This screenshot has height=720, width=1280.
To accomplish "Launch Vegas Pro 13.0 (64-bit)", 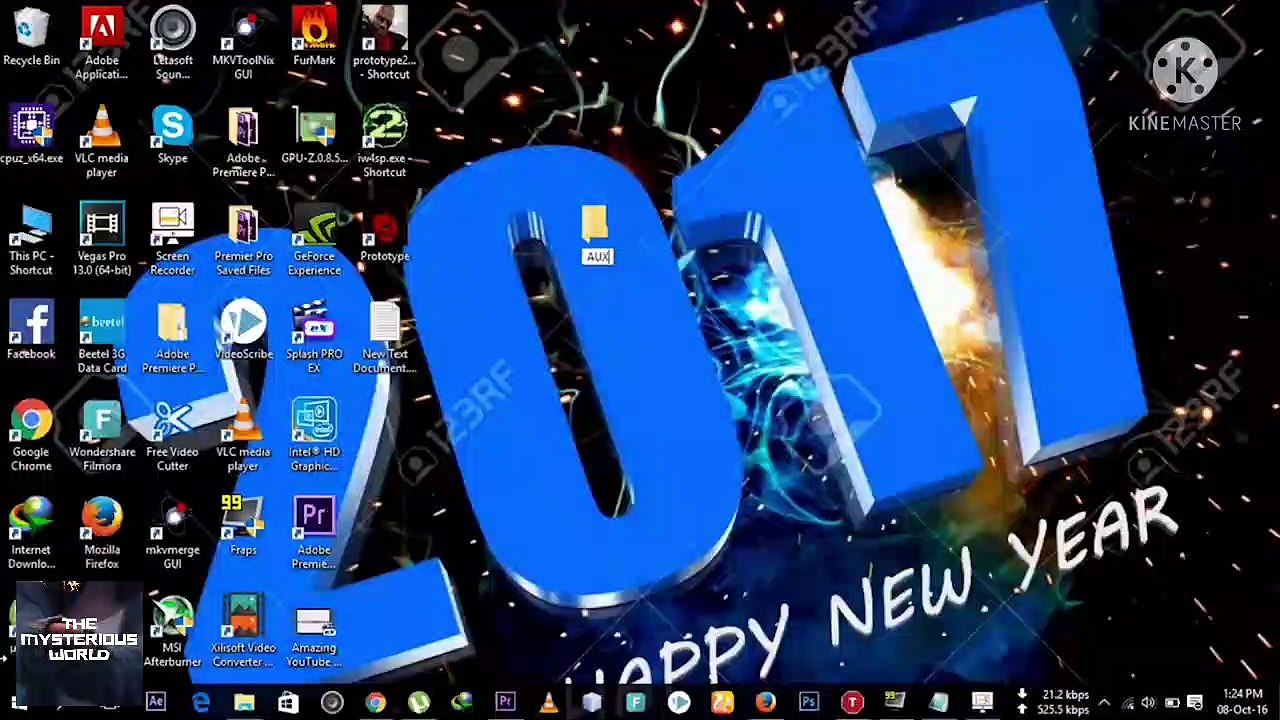I will pyautogui.click(x=102, y=240).
